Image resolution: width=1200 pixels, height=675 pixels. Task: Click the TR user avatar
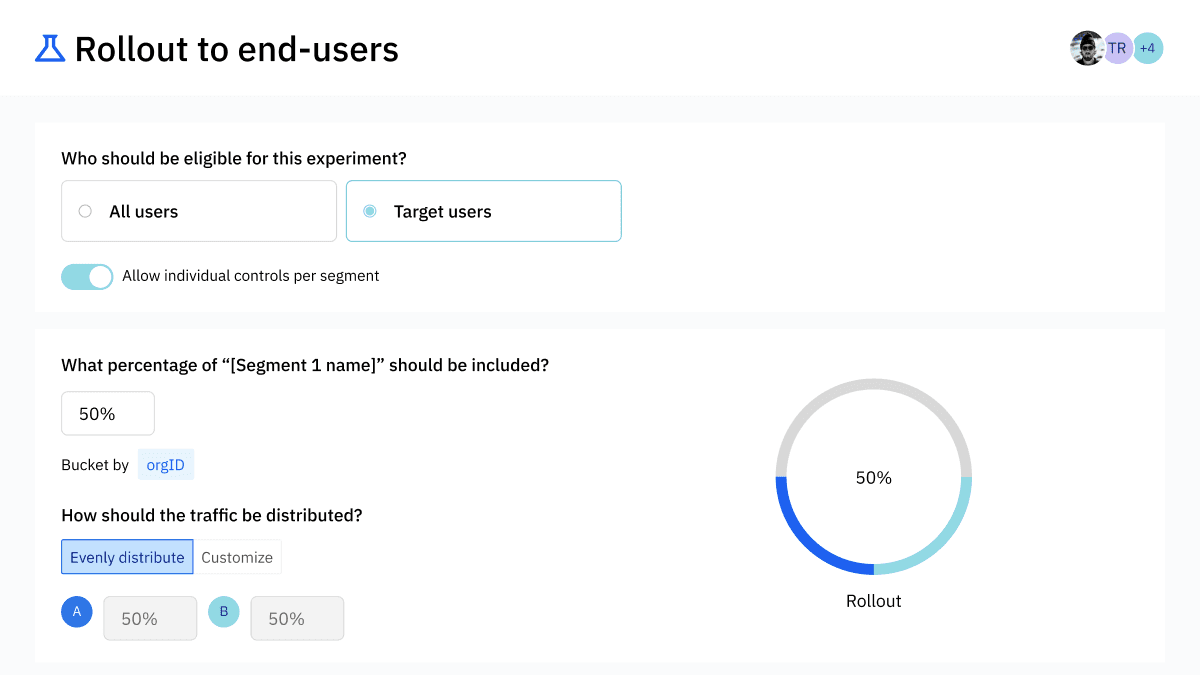(x=1117, y=48)
